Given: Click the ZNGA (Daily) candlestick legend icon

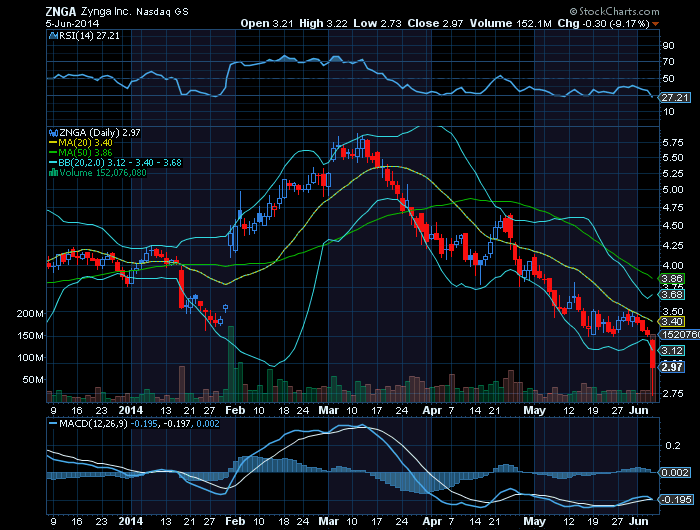Looking at the screenshot, I should pyautogui.click(x=54, y=133).
